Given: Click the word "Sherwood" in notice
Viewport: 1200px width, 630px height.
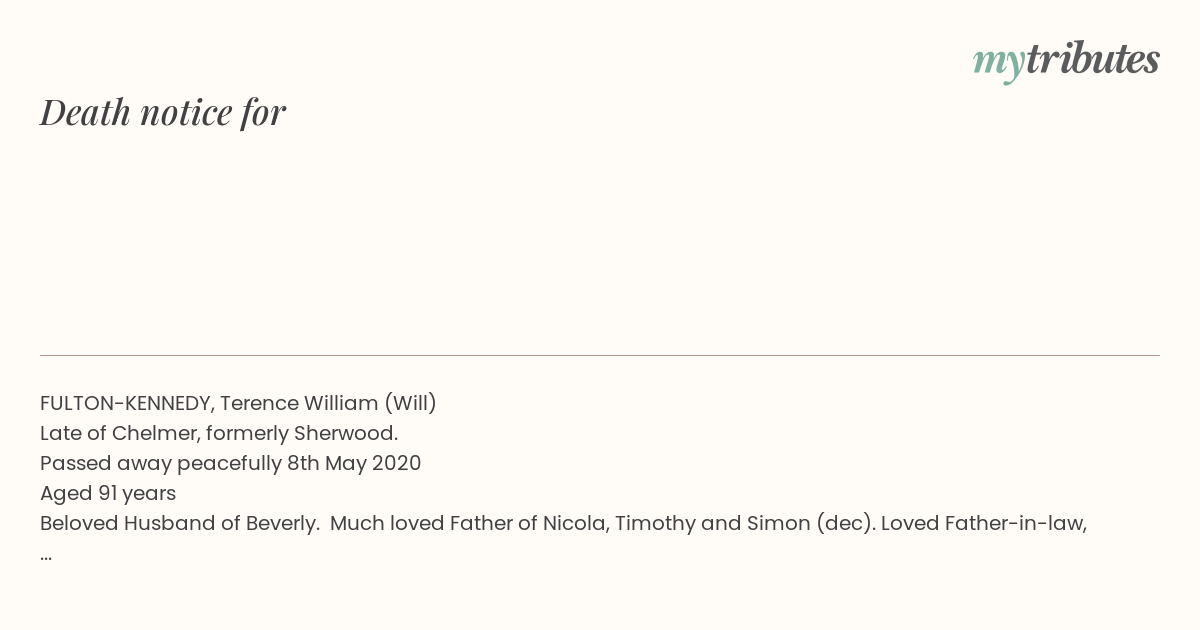Looking at the screenshot, I should point(343,433).
